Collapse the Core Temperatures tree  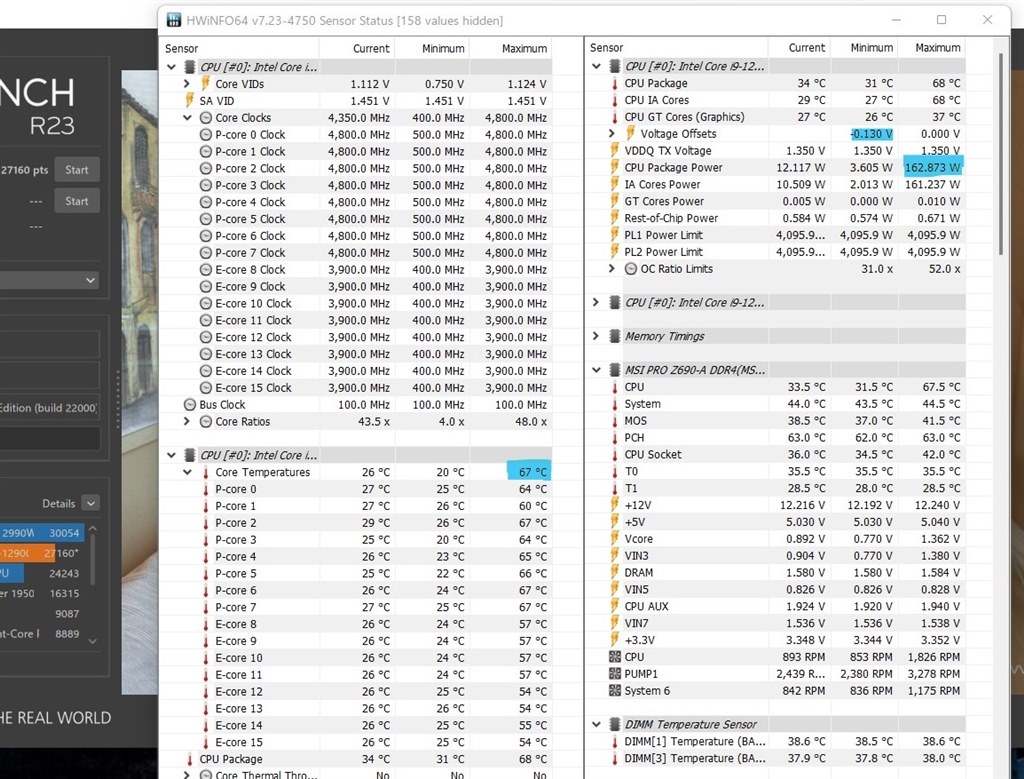[187, 472]
